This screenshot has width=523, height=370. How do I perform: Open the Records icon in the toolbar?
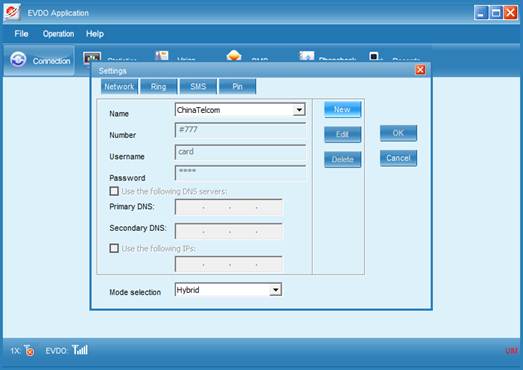pyautogui.click(x=374, y=56)
